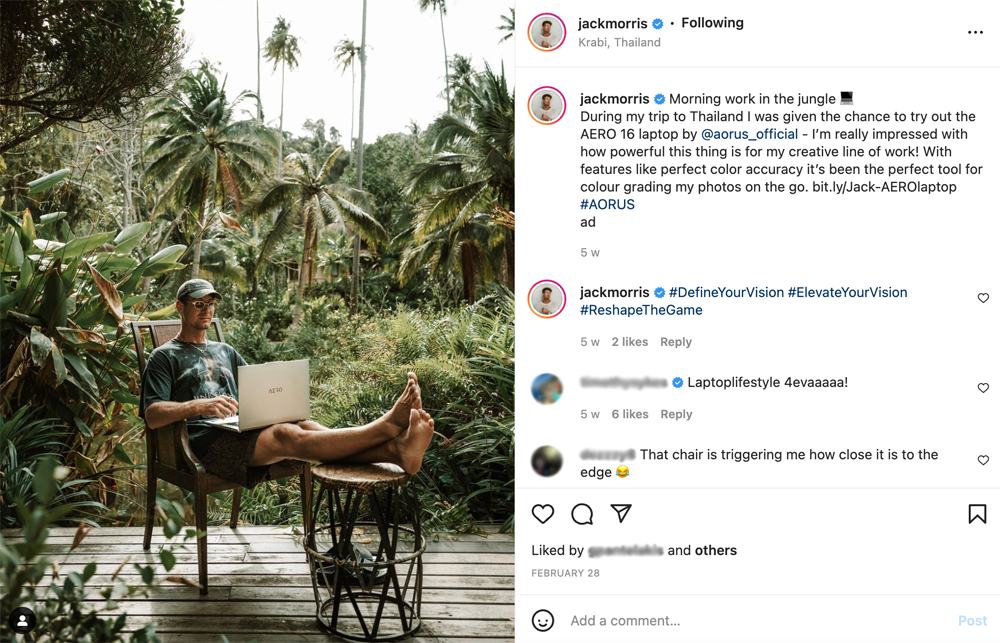Like the #DefineYourVision hashtag comment
The image size is (1000, 643).
click(983, 298)
